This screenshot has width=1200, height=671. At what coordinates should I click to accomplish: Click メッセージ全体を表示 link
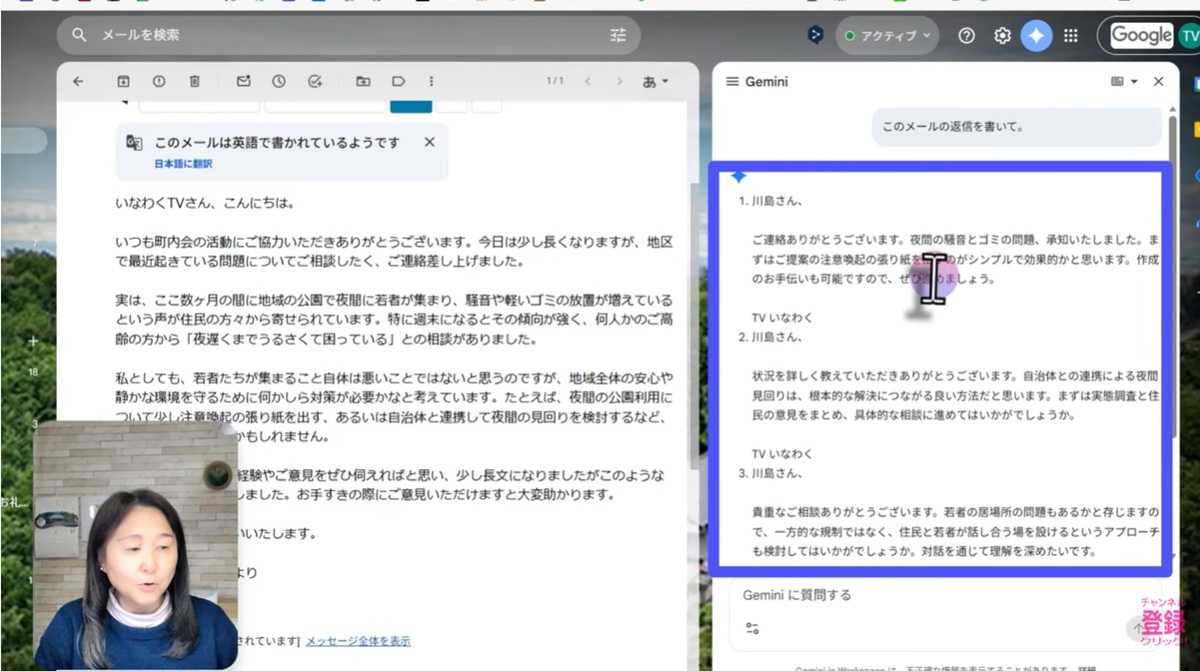pos(358,641)
